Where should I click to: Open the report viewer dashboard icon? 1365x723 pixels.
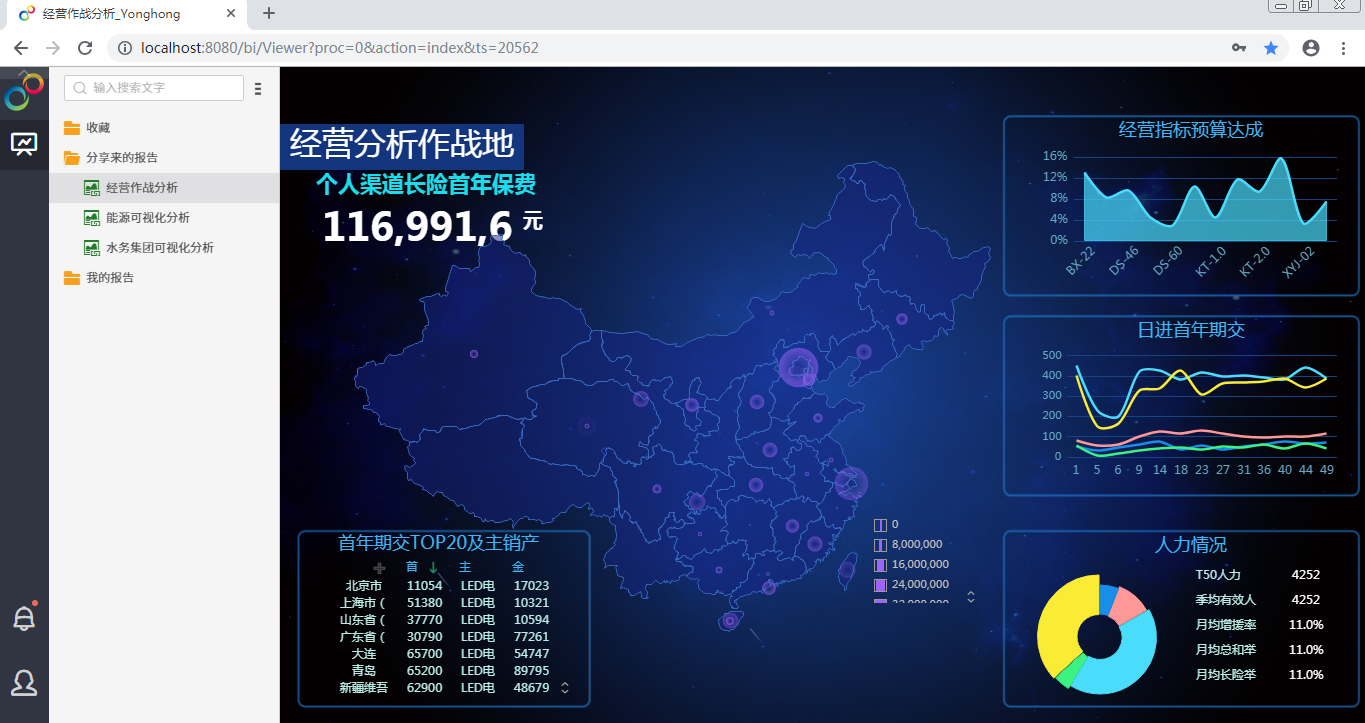click(x=24, y=144)
